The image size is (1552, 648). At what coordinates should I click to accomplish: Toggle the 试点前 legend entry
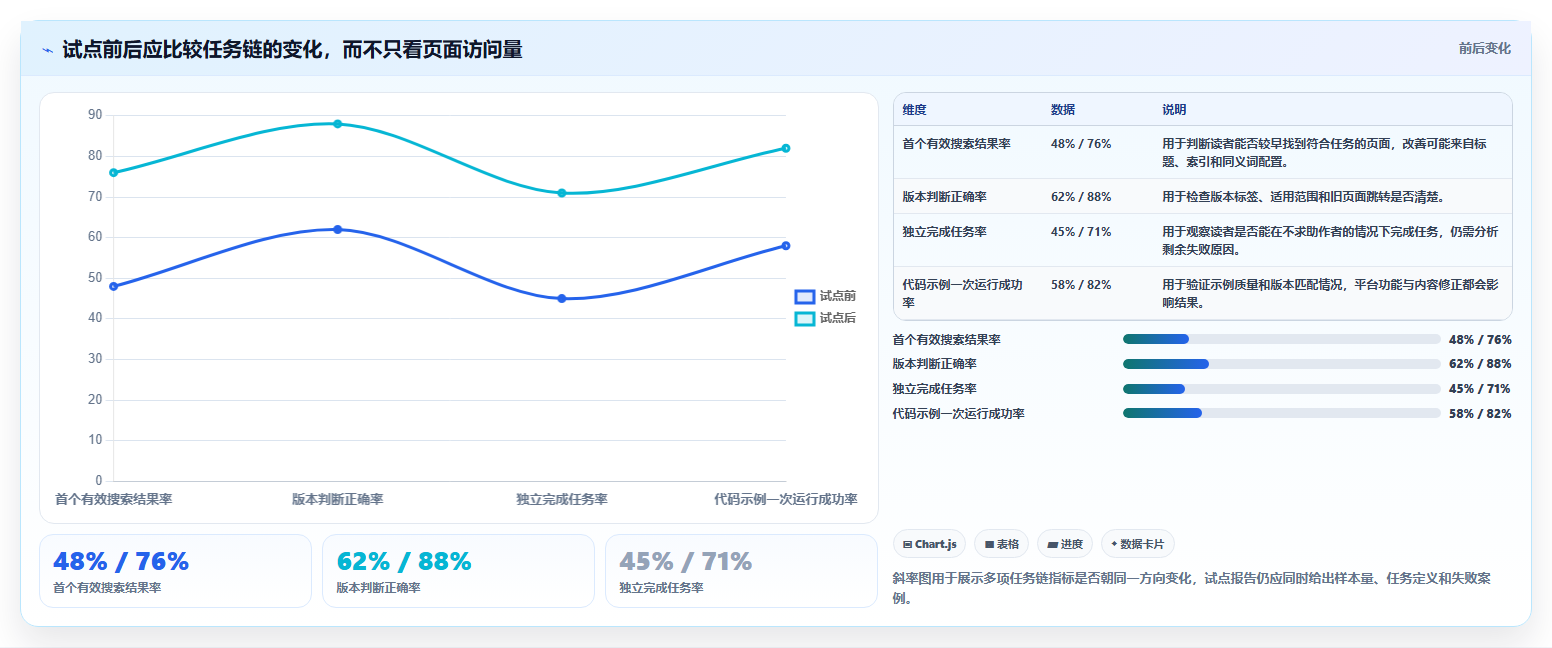click(x=825, y=296)
